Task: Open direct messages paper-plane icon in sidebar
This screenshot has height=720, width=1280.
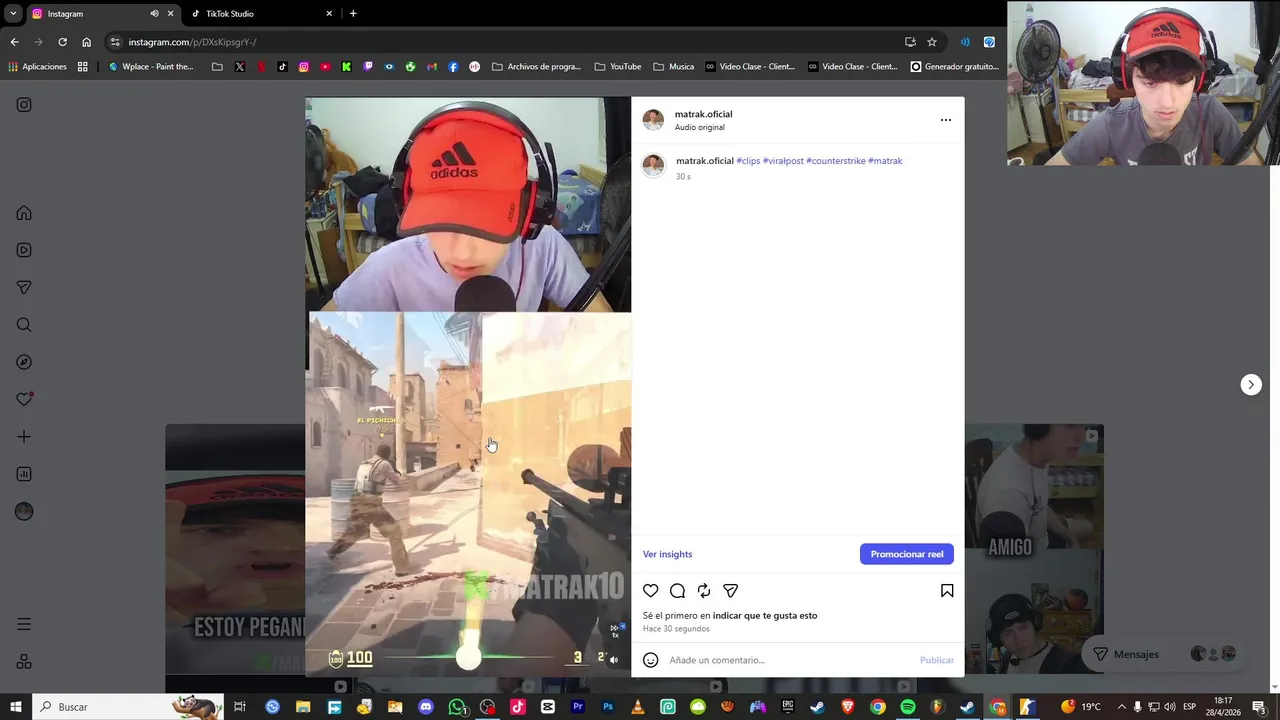Action: (x=24, y=288)
